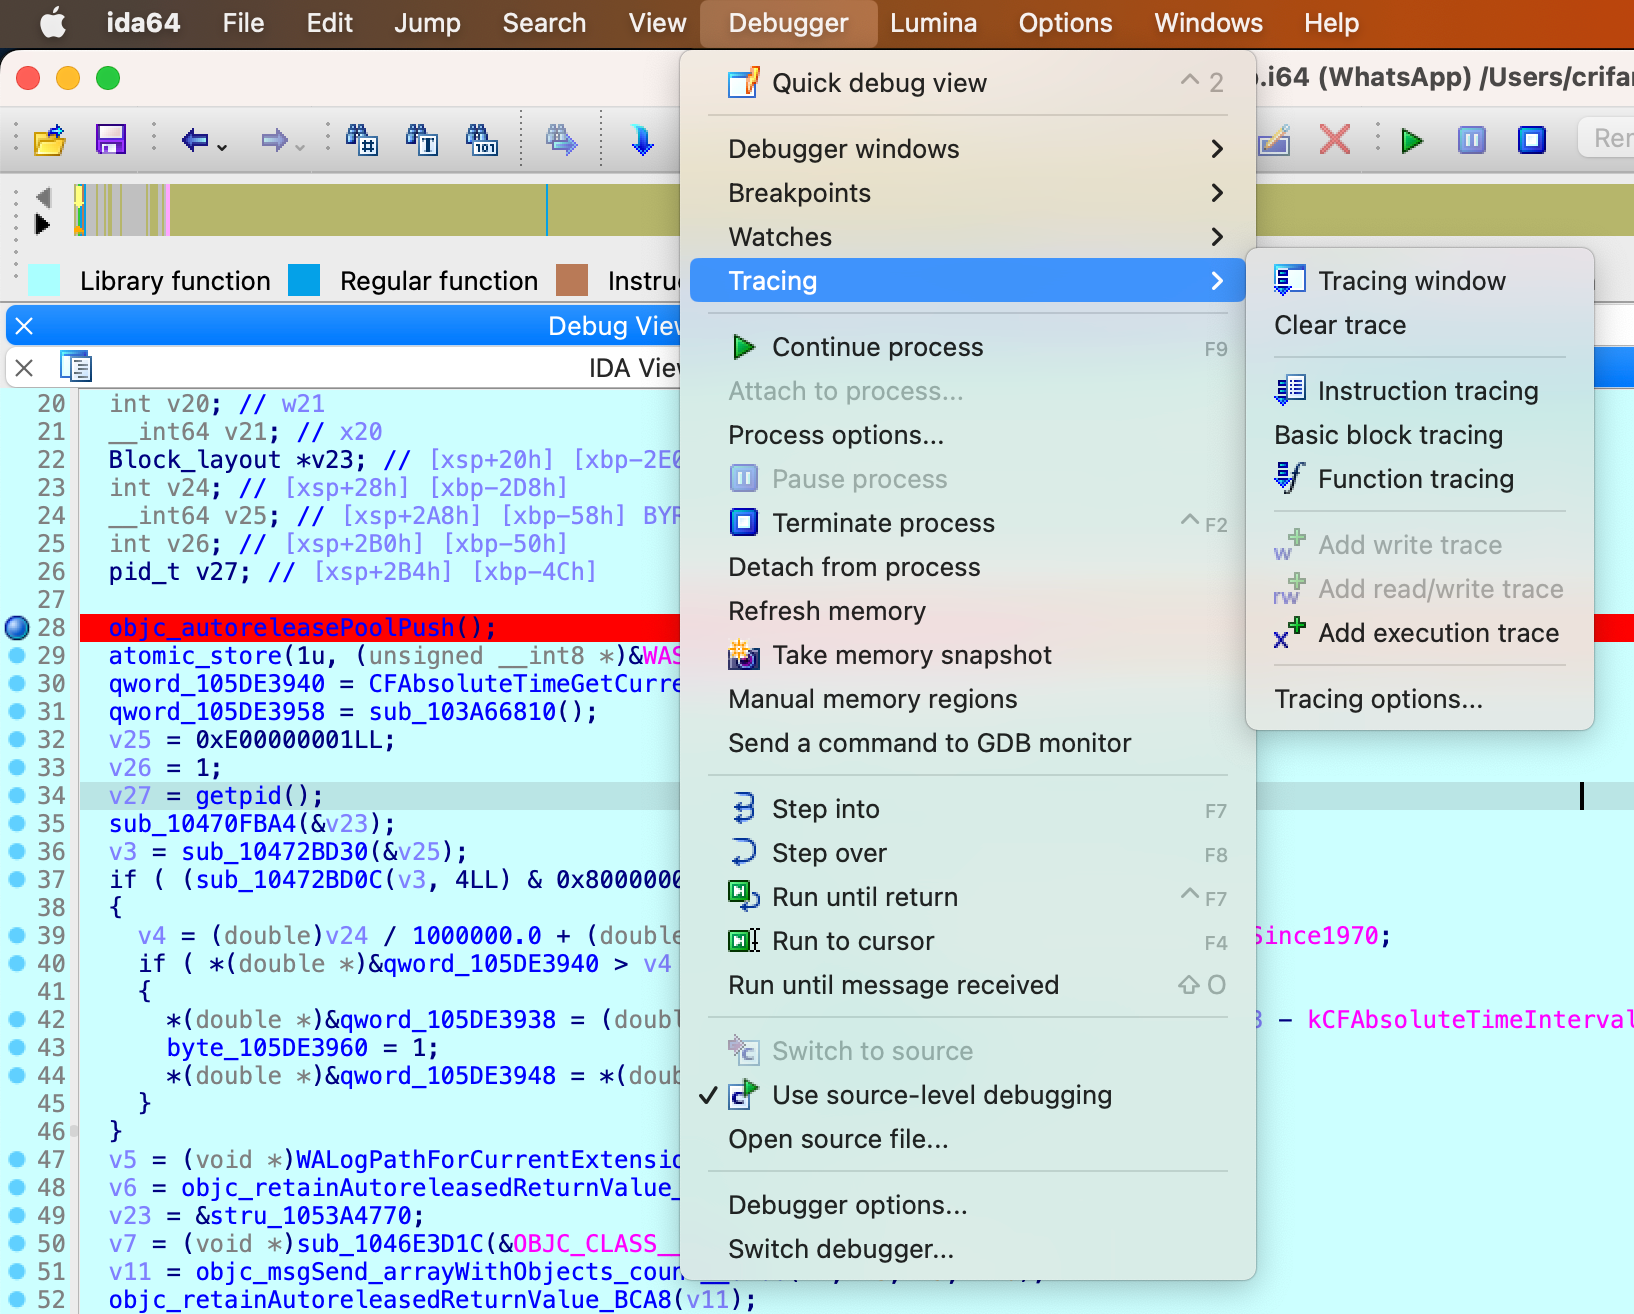The image size is (1634, 1314).
Task: Select Terminate process
Action: tap(967, 523)
